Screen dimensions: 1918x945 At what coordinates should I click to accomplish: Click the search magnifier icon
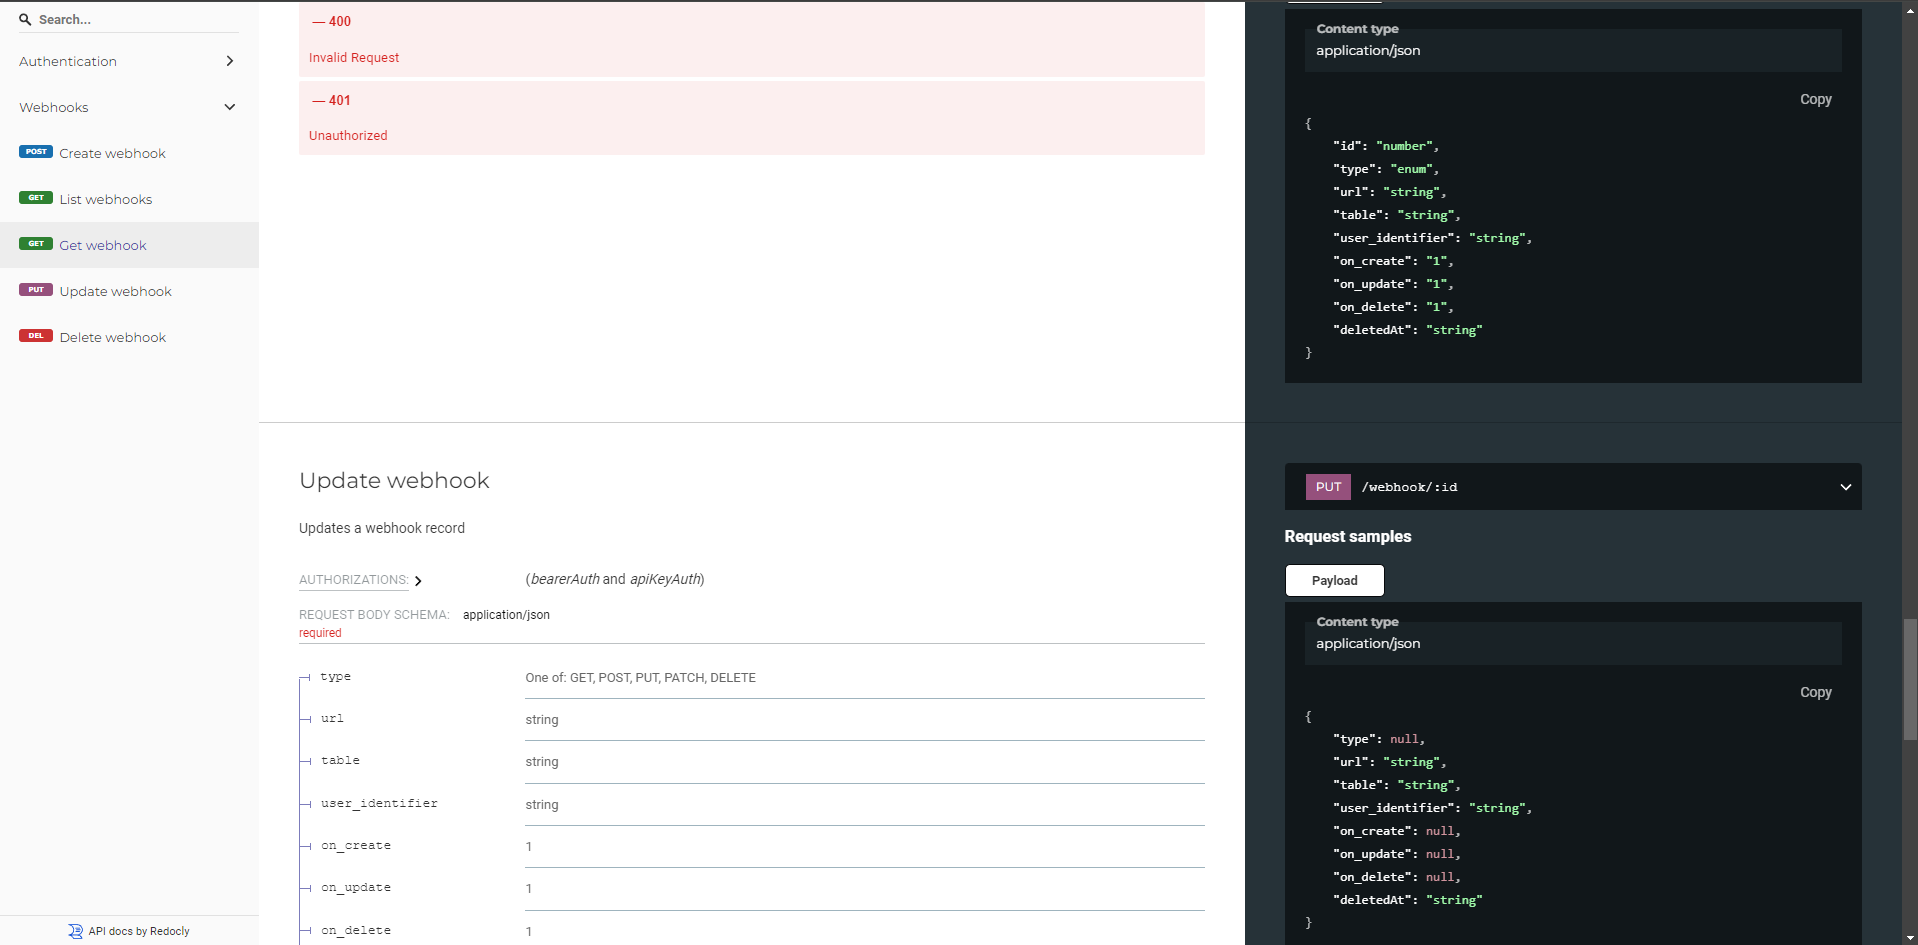(25, 20)
